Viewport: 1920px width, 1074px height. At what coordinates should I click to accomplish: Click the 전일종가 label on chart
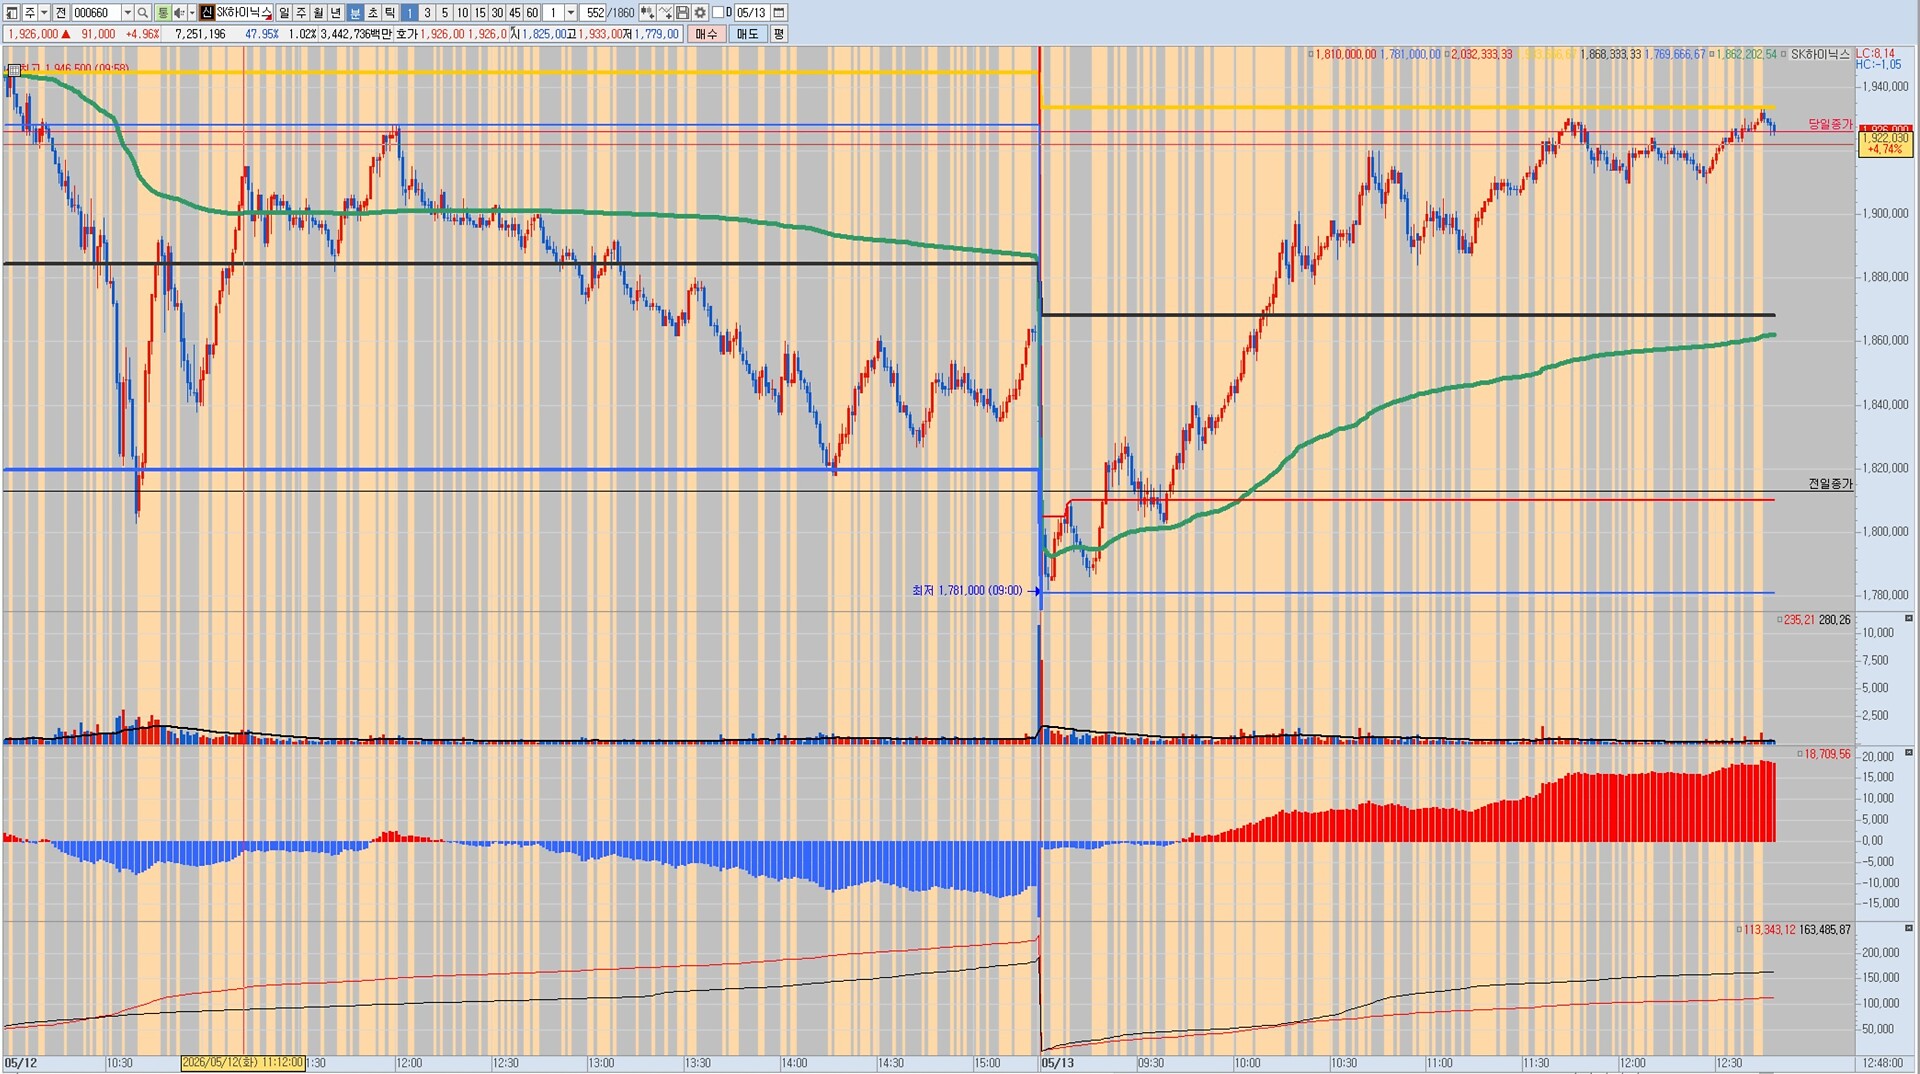(1830, 484)
